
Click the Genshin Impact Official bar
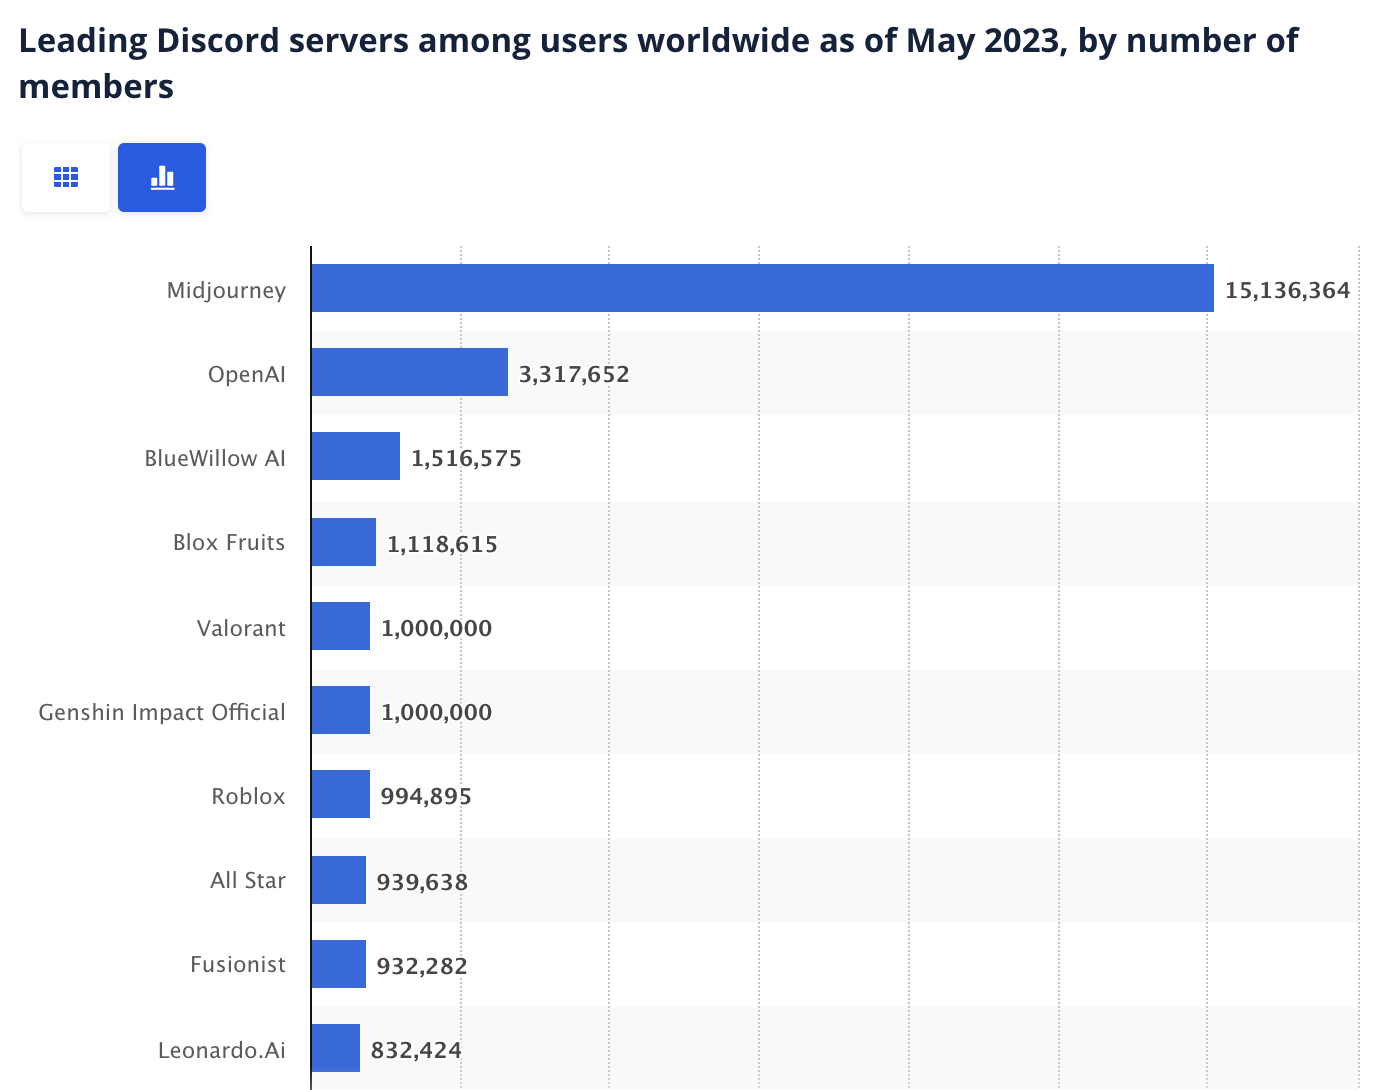pos(340,710)
